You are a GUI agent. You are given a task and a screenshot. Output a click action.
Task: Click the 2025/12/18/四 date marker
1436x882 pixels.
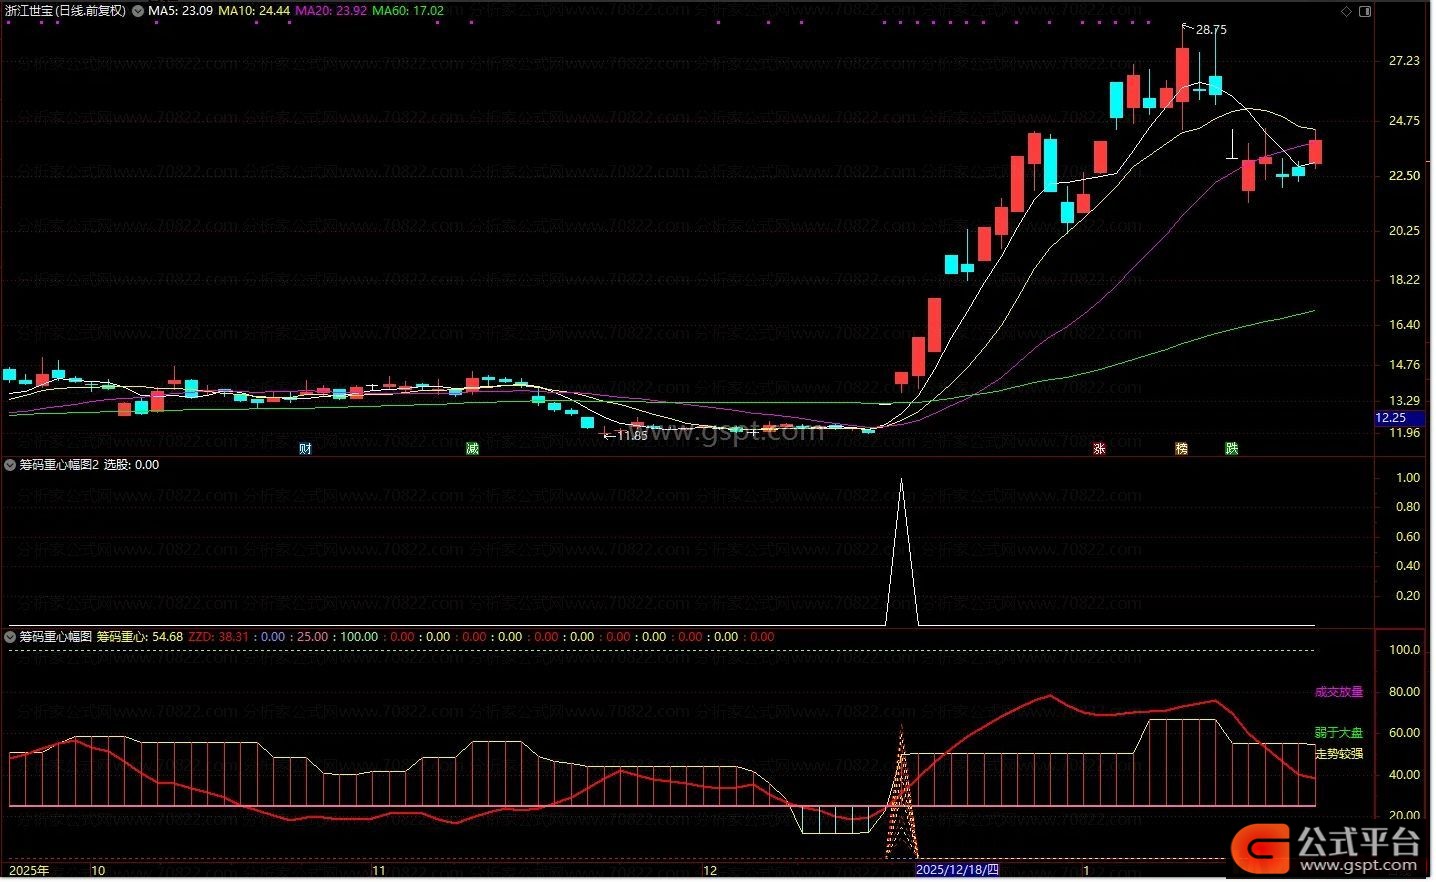point(957,871)
